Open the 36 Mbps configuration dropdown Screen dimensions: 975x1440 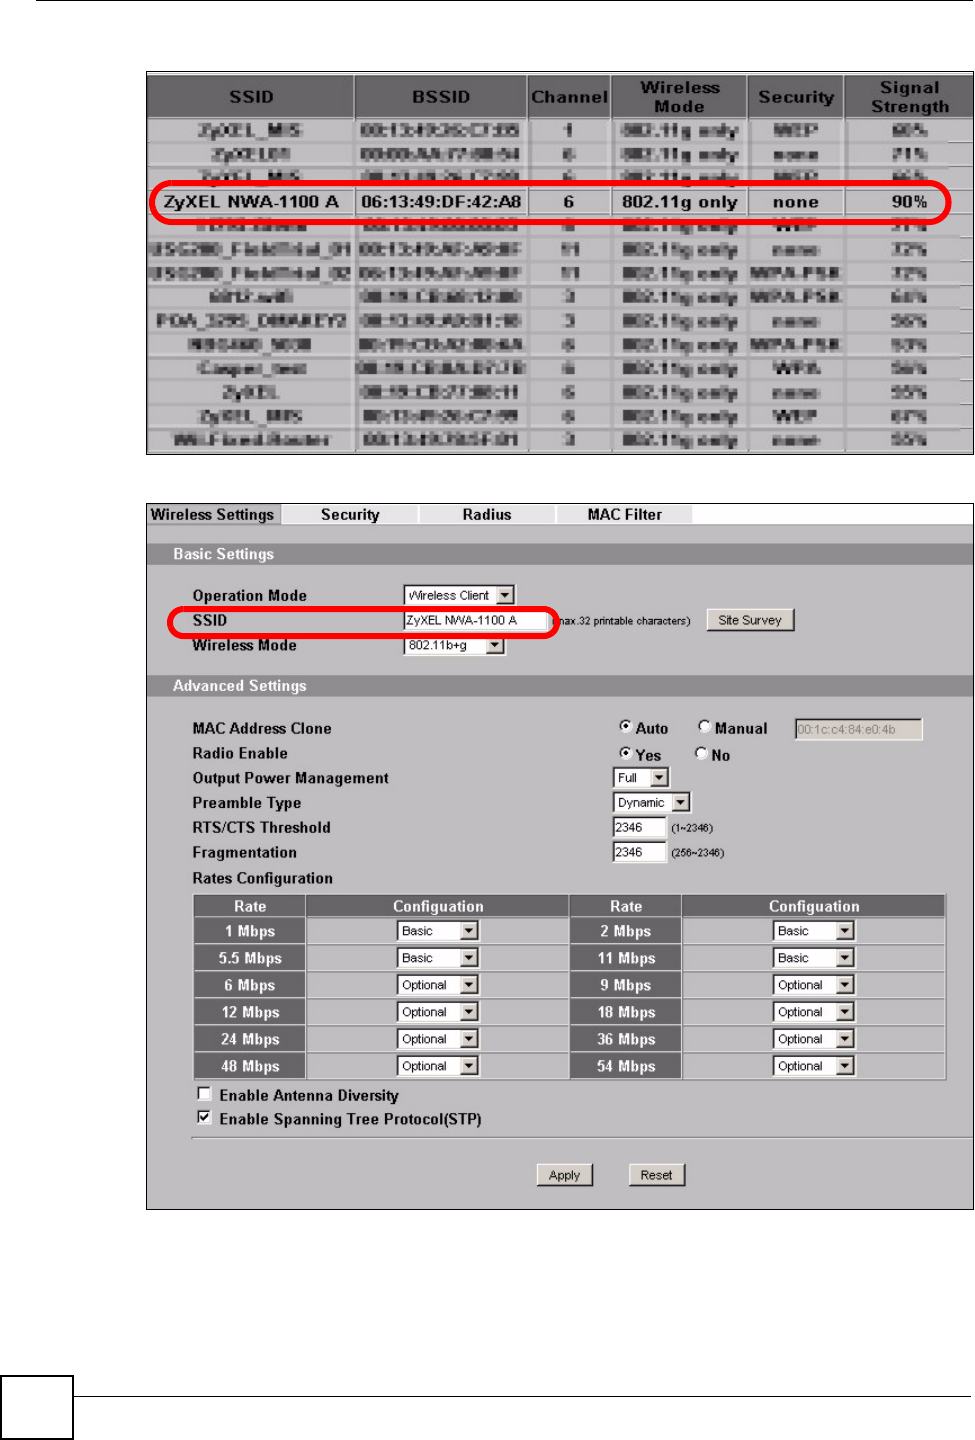[x=814, y=1039]
